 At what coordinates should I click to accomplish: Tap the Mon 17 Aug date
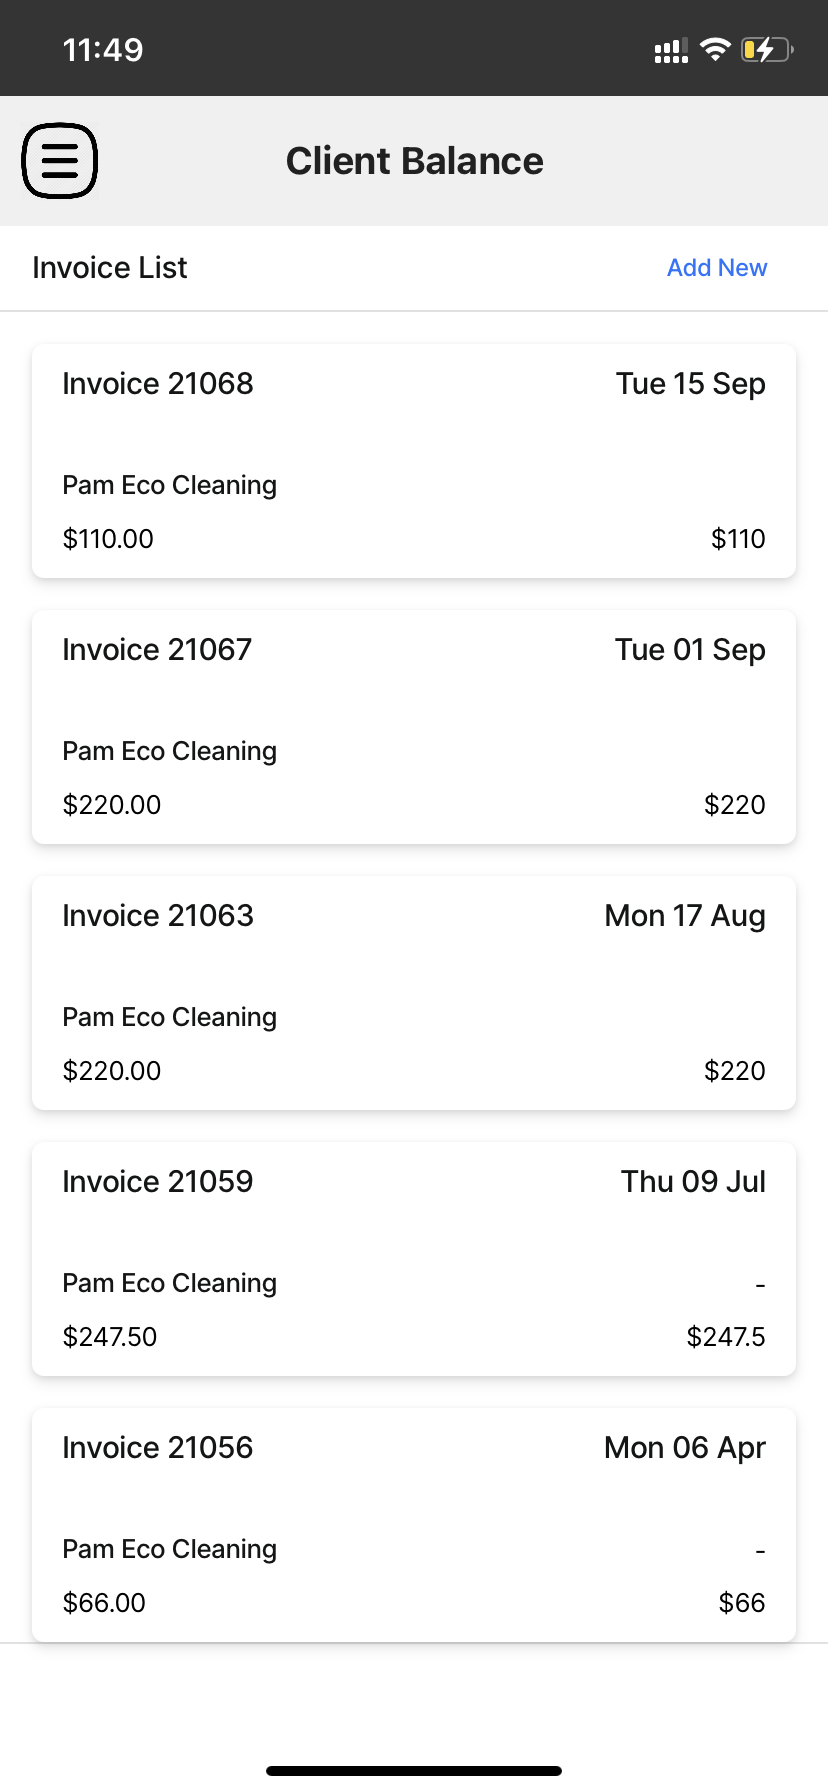point(685,916)
